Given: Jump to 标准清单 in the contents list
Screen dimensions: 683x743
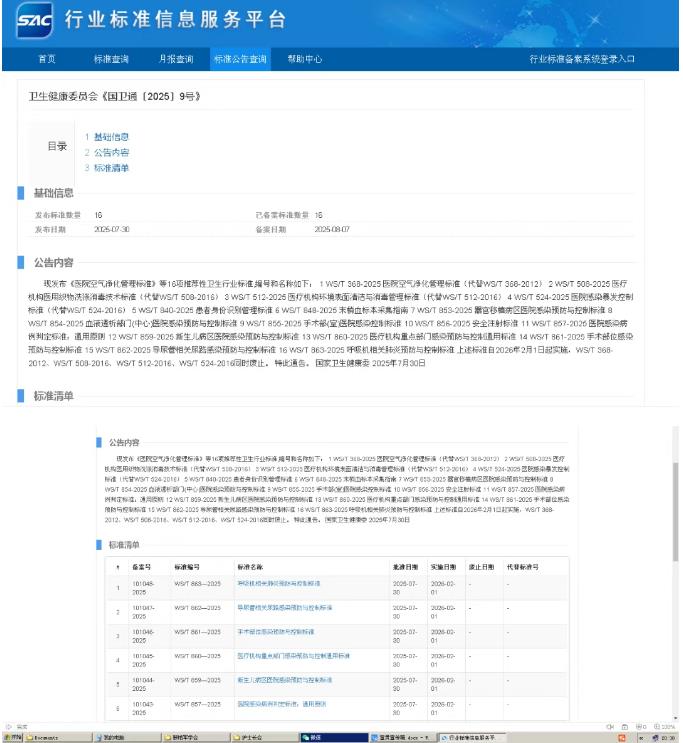Looking at the screenshot, I should tap(111, 167).
